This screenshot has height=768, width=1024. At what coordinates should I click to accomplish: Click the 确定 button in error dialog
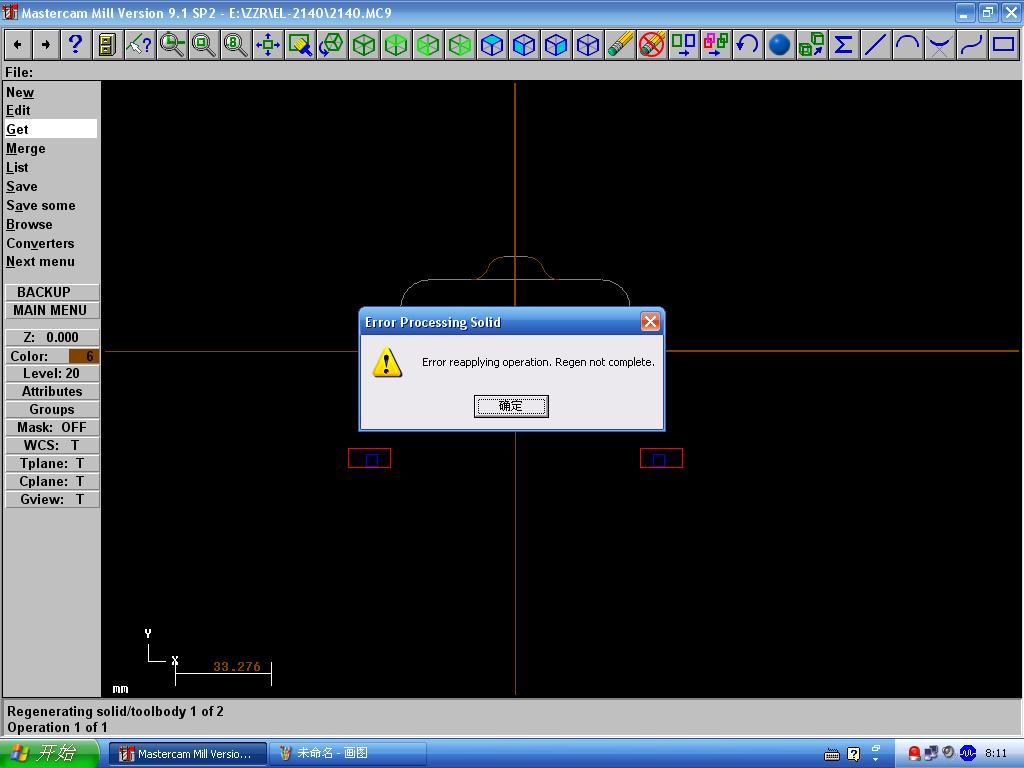coord(511,406)
